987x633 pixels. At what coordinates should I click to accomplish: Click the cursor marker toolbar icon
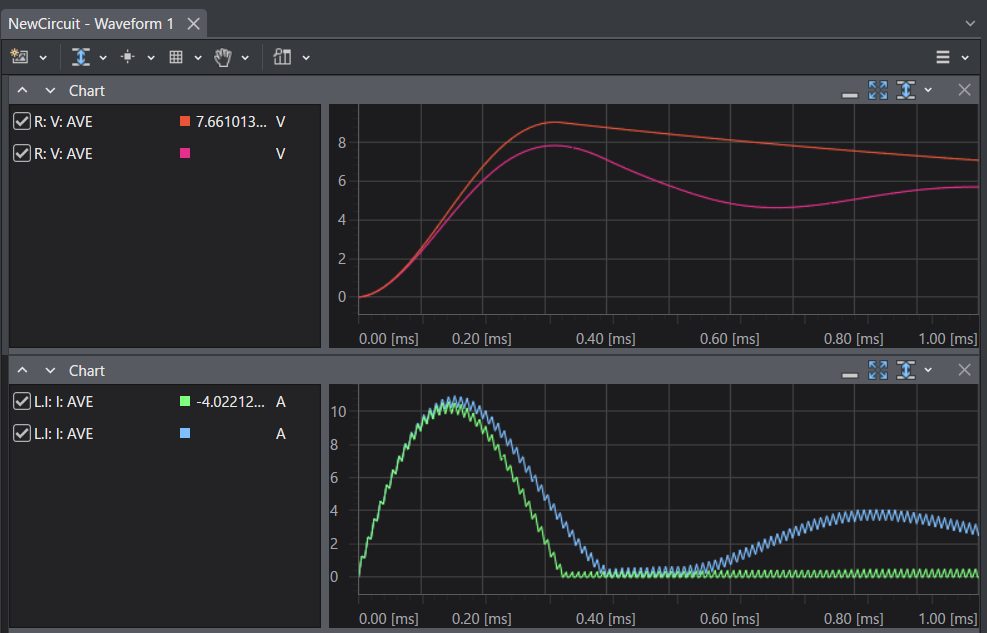pos(128,57)
